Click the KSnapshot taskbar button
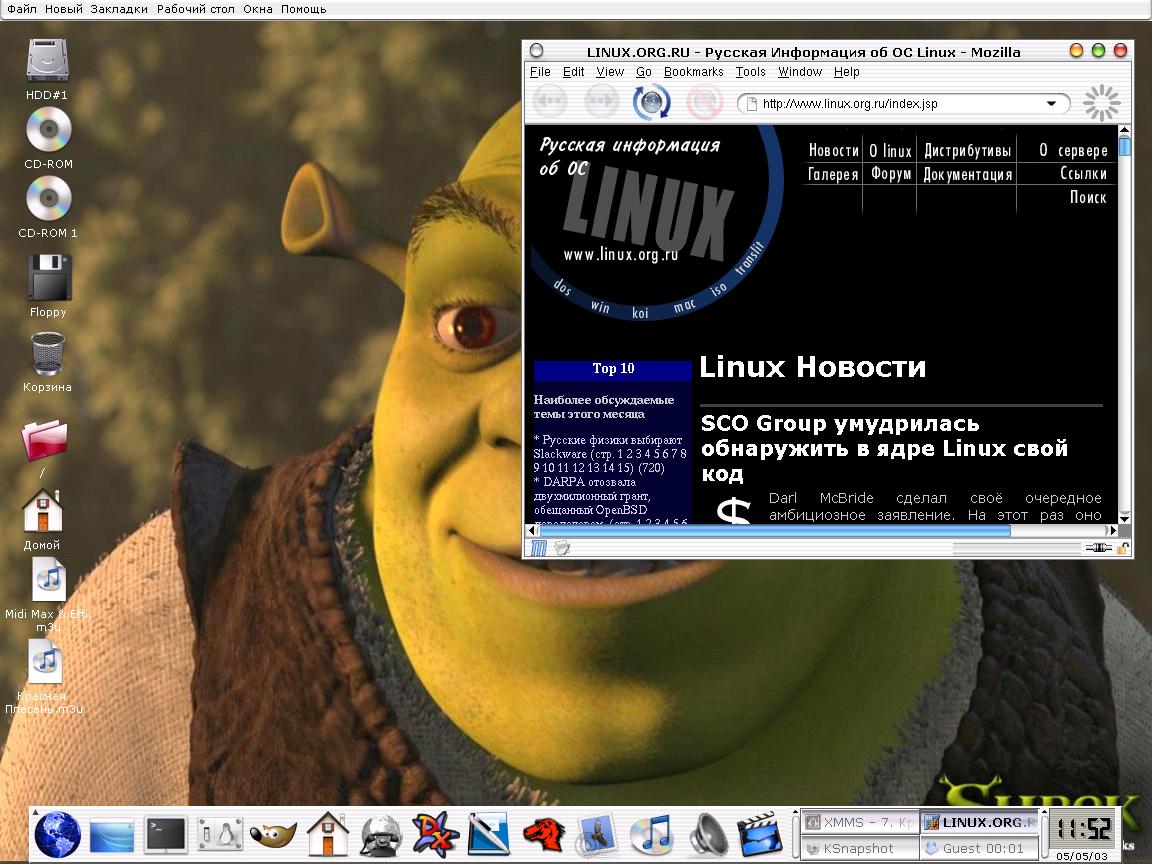Viewport: 1152px width, 864px height. 859,849
